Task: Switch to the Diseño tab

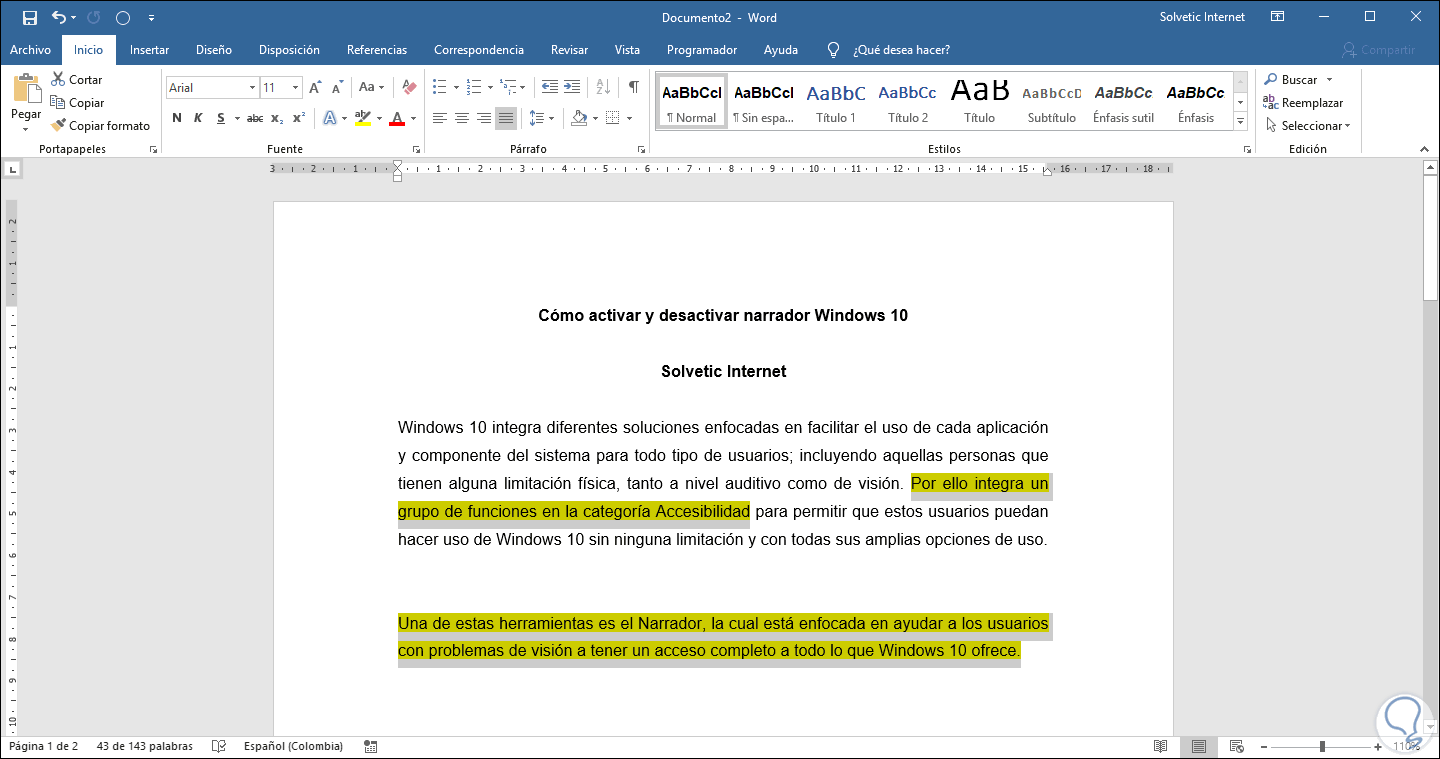Action: click(x=214, y=50)
